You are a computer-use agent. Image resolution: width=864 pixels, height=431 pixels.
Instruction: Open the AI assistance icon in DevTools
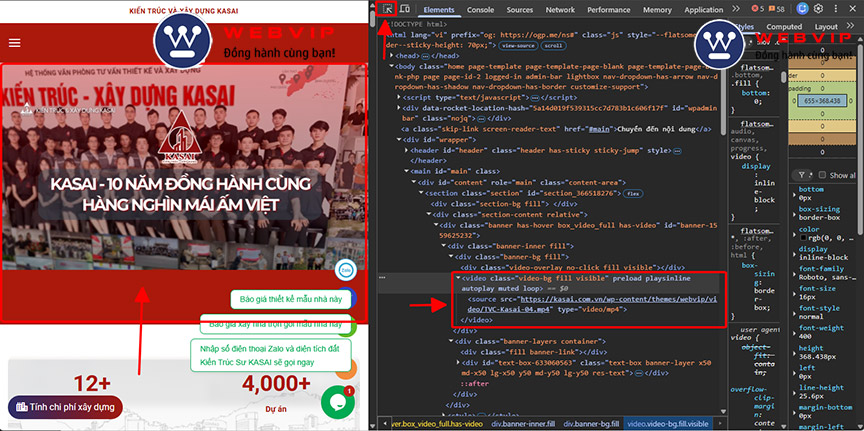point(802,9)
